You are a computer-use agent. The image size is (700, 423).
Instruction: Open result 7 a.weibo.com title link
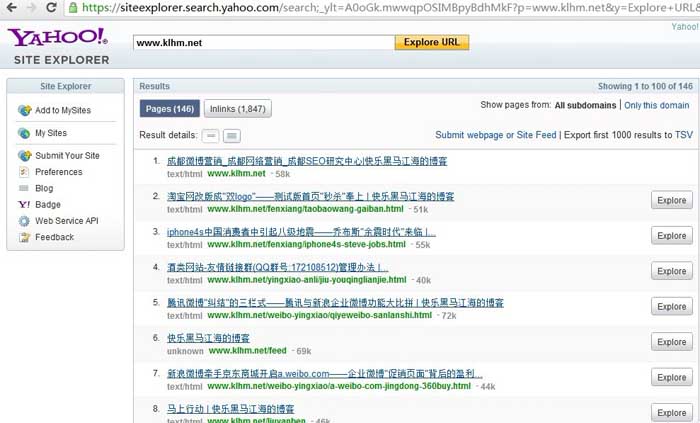coord(325,373)
